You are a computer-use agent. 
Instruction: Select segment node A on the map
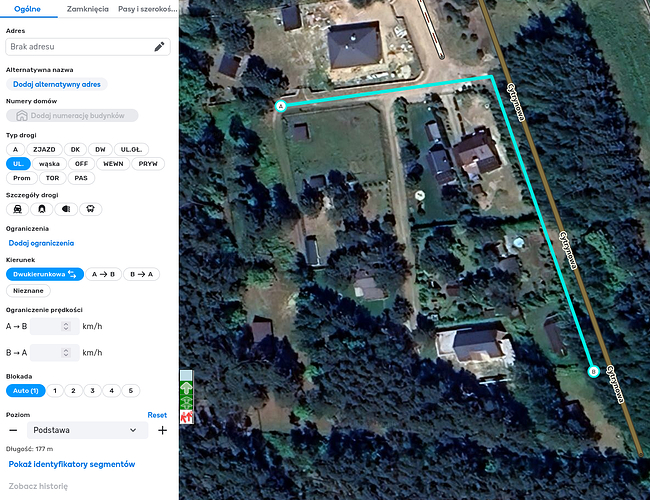point(281,106)
